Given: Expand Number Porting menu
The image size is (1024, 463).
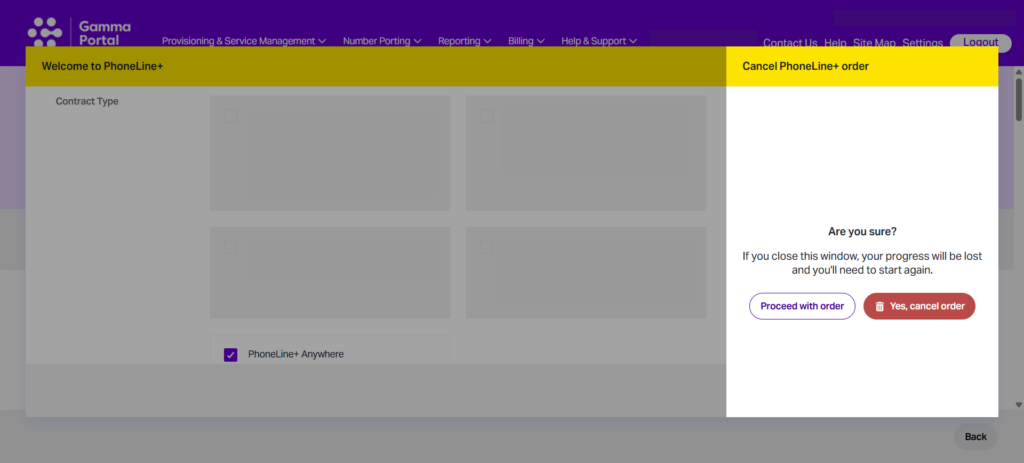Looking at the screenshot, I should (x=382, y=41).
